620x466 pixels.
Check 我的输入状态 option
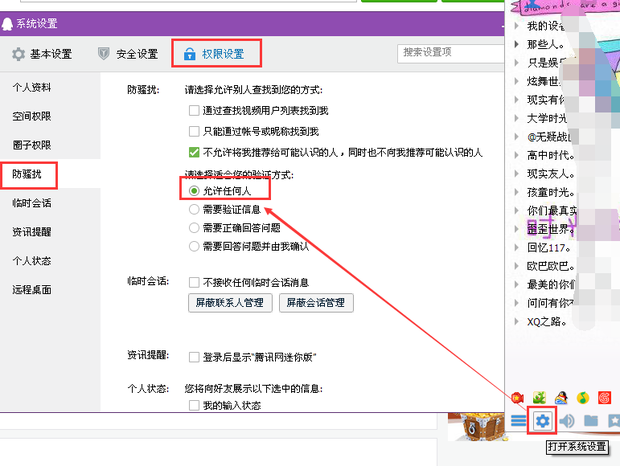[x=194, y=406]
